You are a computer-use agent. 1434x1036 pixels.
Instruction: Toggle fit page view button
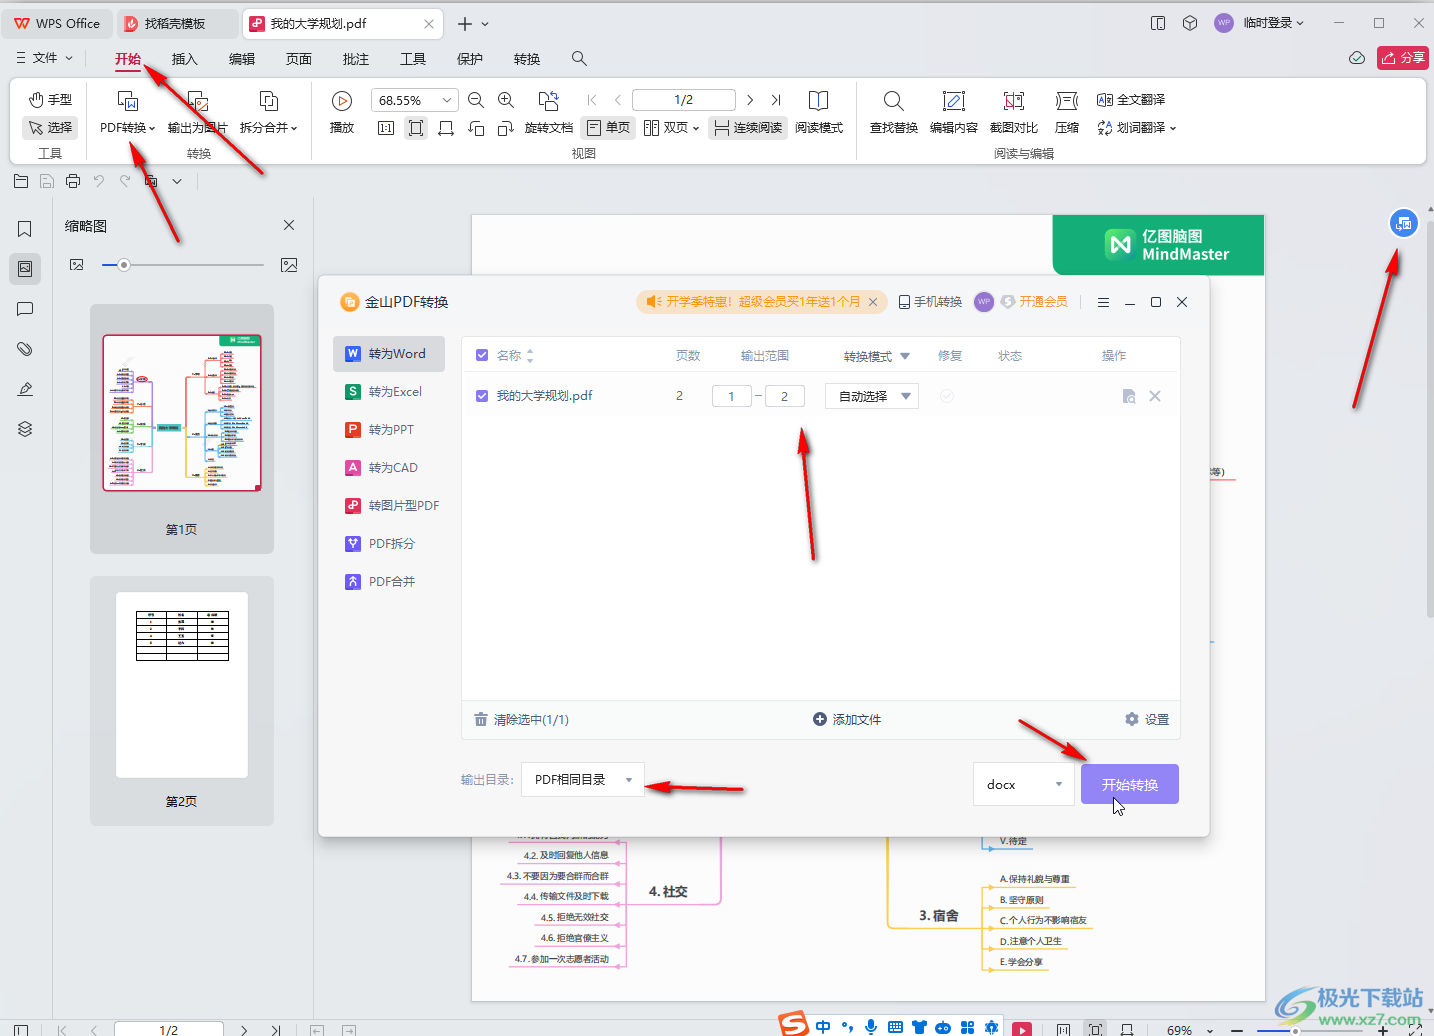[x=416, y=128]
